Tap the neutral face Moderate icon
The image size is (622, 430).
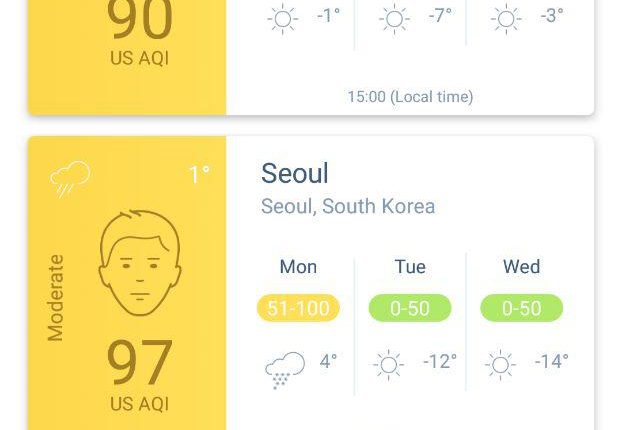click(x=140, y=263)
